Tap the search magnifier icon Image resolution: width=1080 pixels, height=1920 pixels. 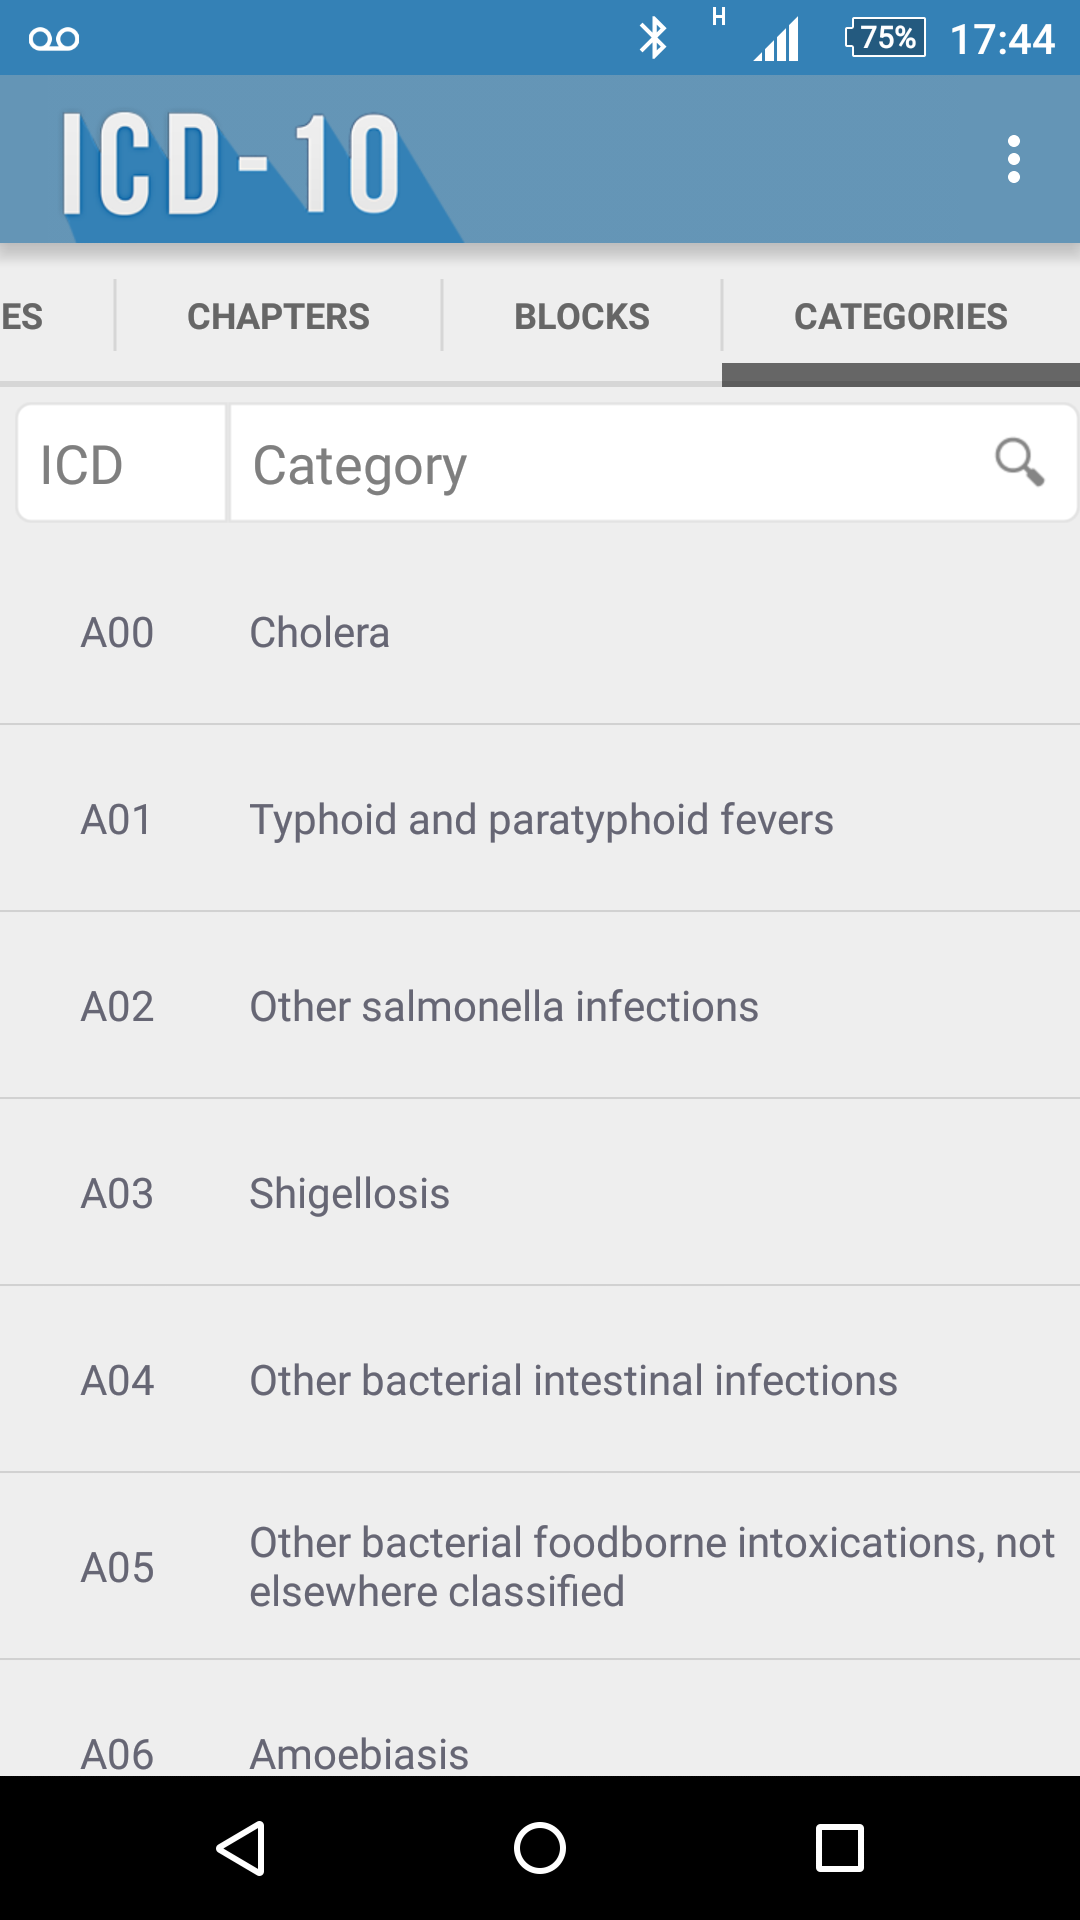click(1019, 463)
